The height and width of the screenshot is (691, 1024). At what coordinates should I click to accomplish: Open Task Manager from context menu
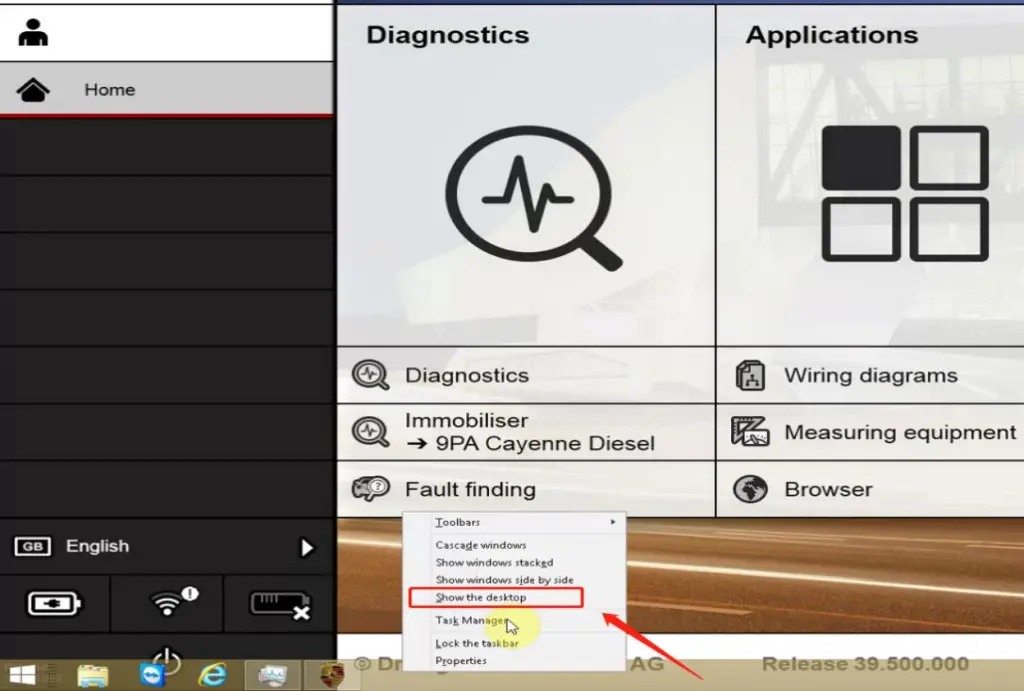(x=514, y=620)
